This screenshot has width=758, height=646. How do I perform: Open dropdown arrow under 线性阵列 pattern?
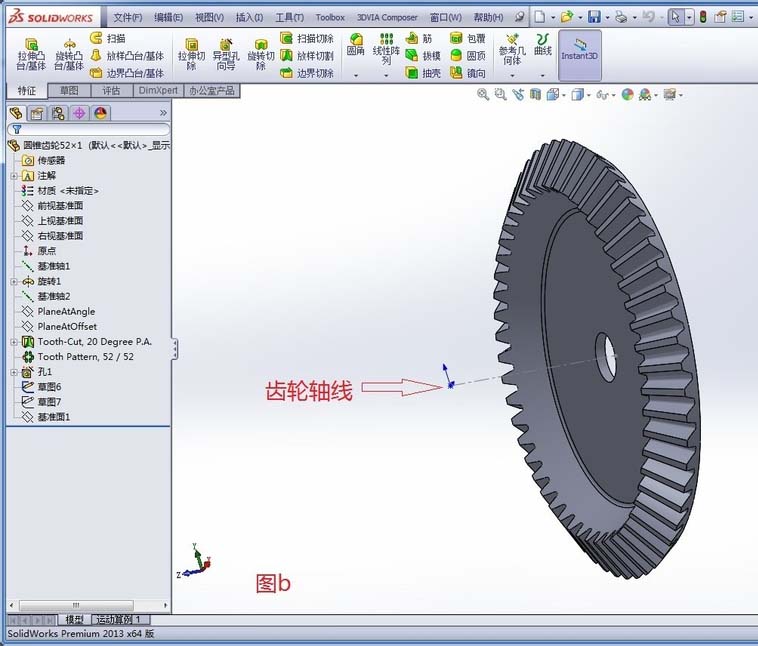[386, 75]
